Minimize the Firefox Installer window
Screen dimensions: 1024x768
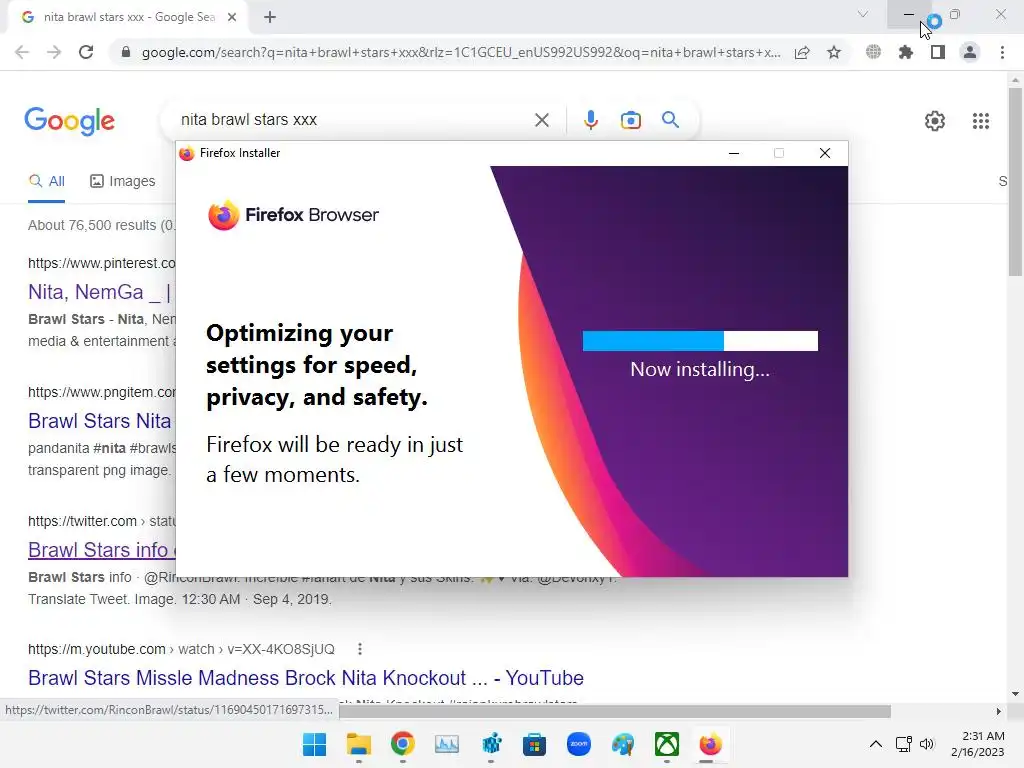pyautogui.click(x=733, y=153)
